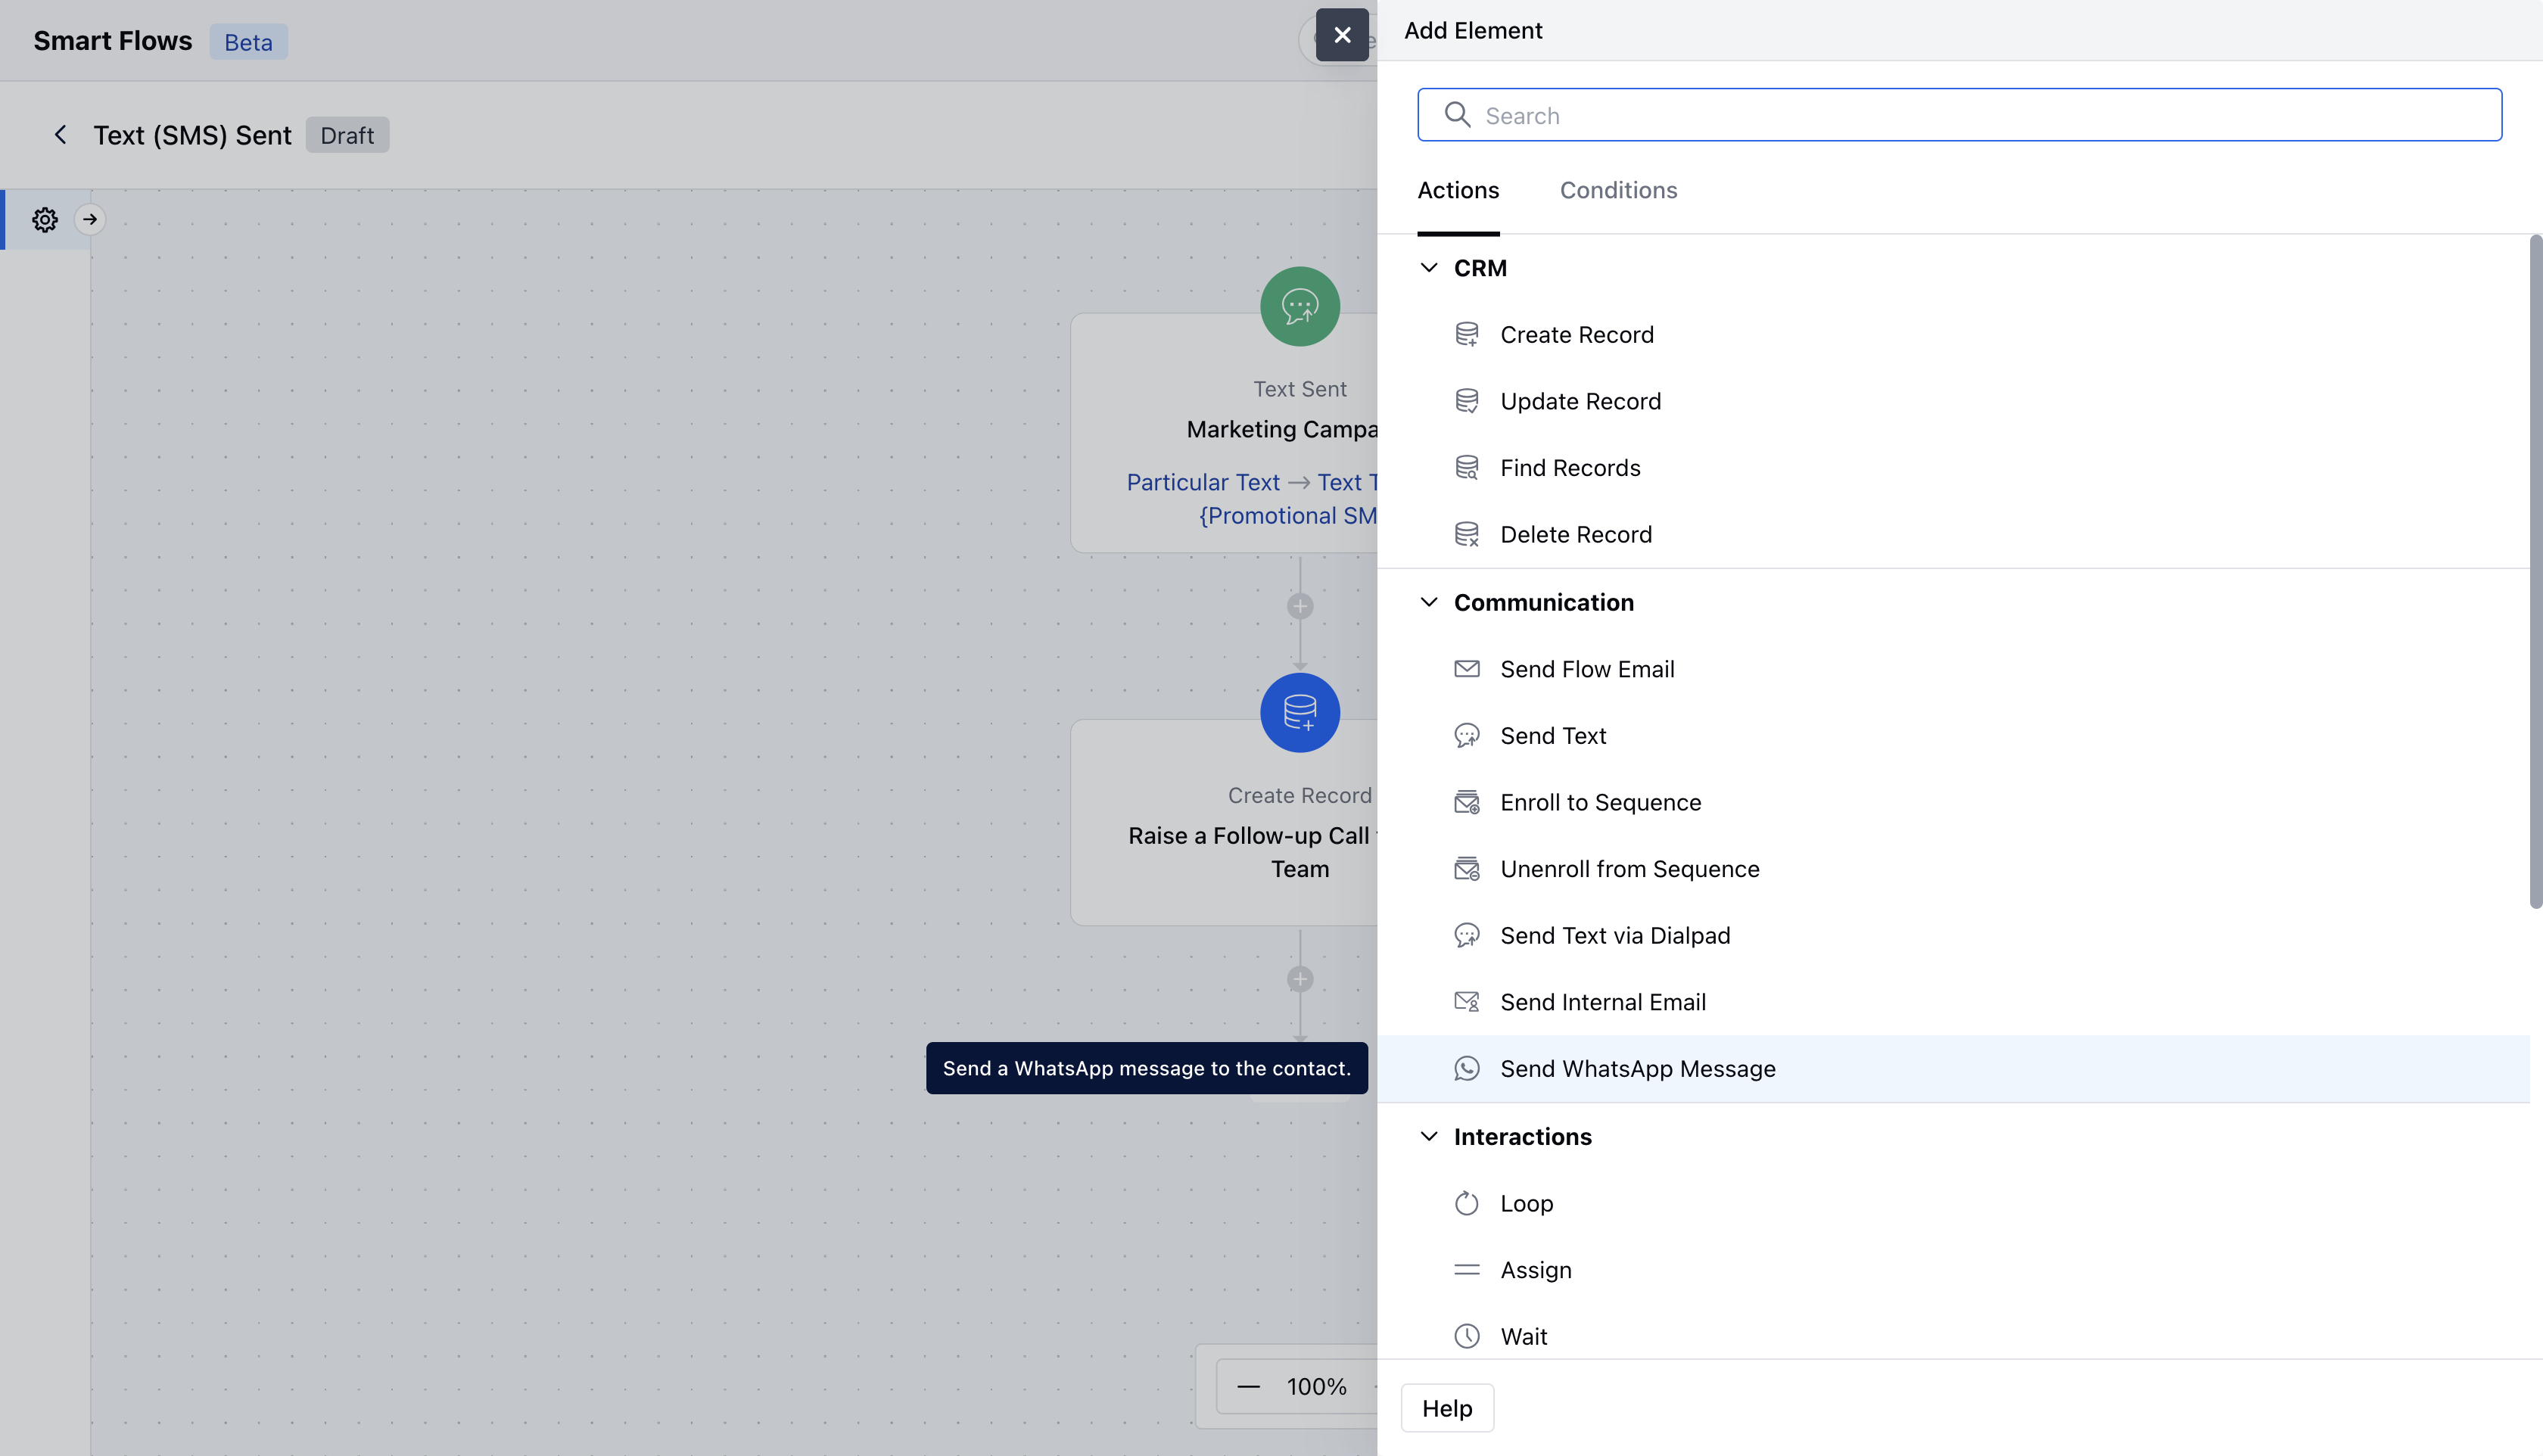Choose the Send Flow Email envelope icon
The width and height of the screenshot is (2543, 1456).
(1466, 669)
